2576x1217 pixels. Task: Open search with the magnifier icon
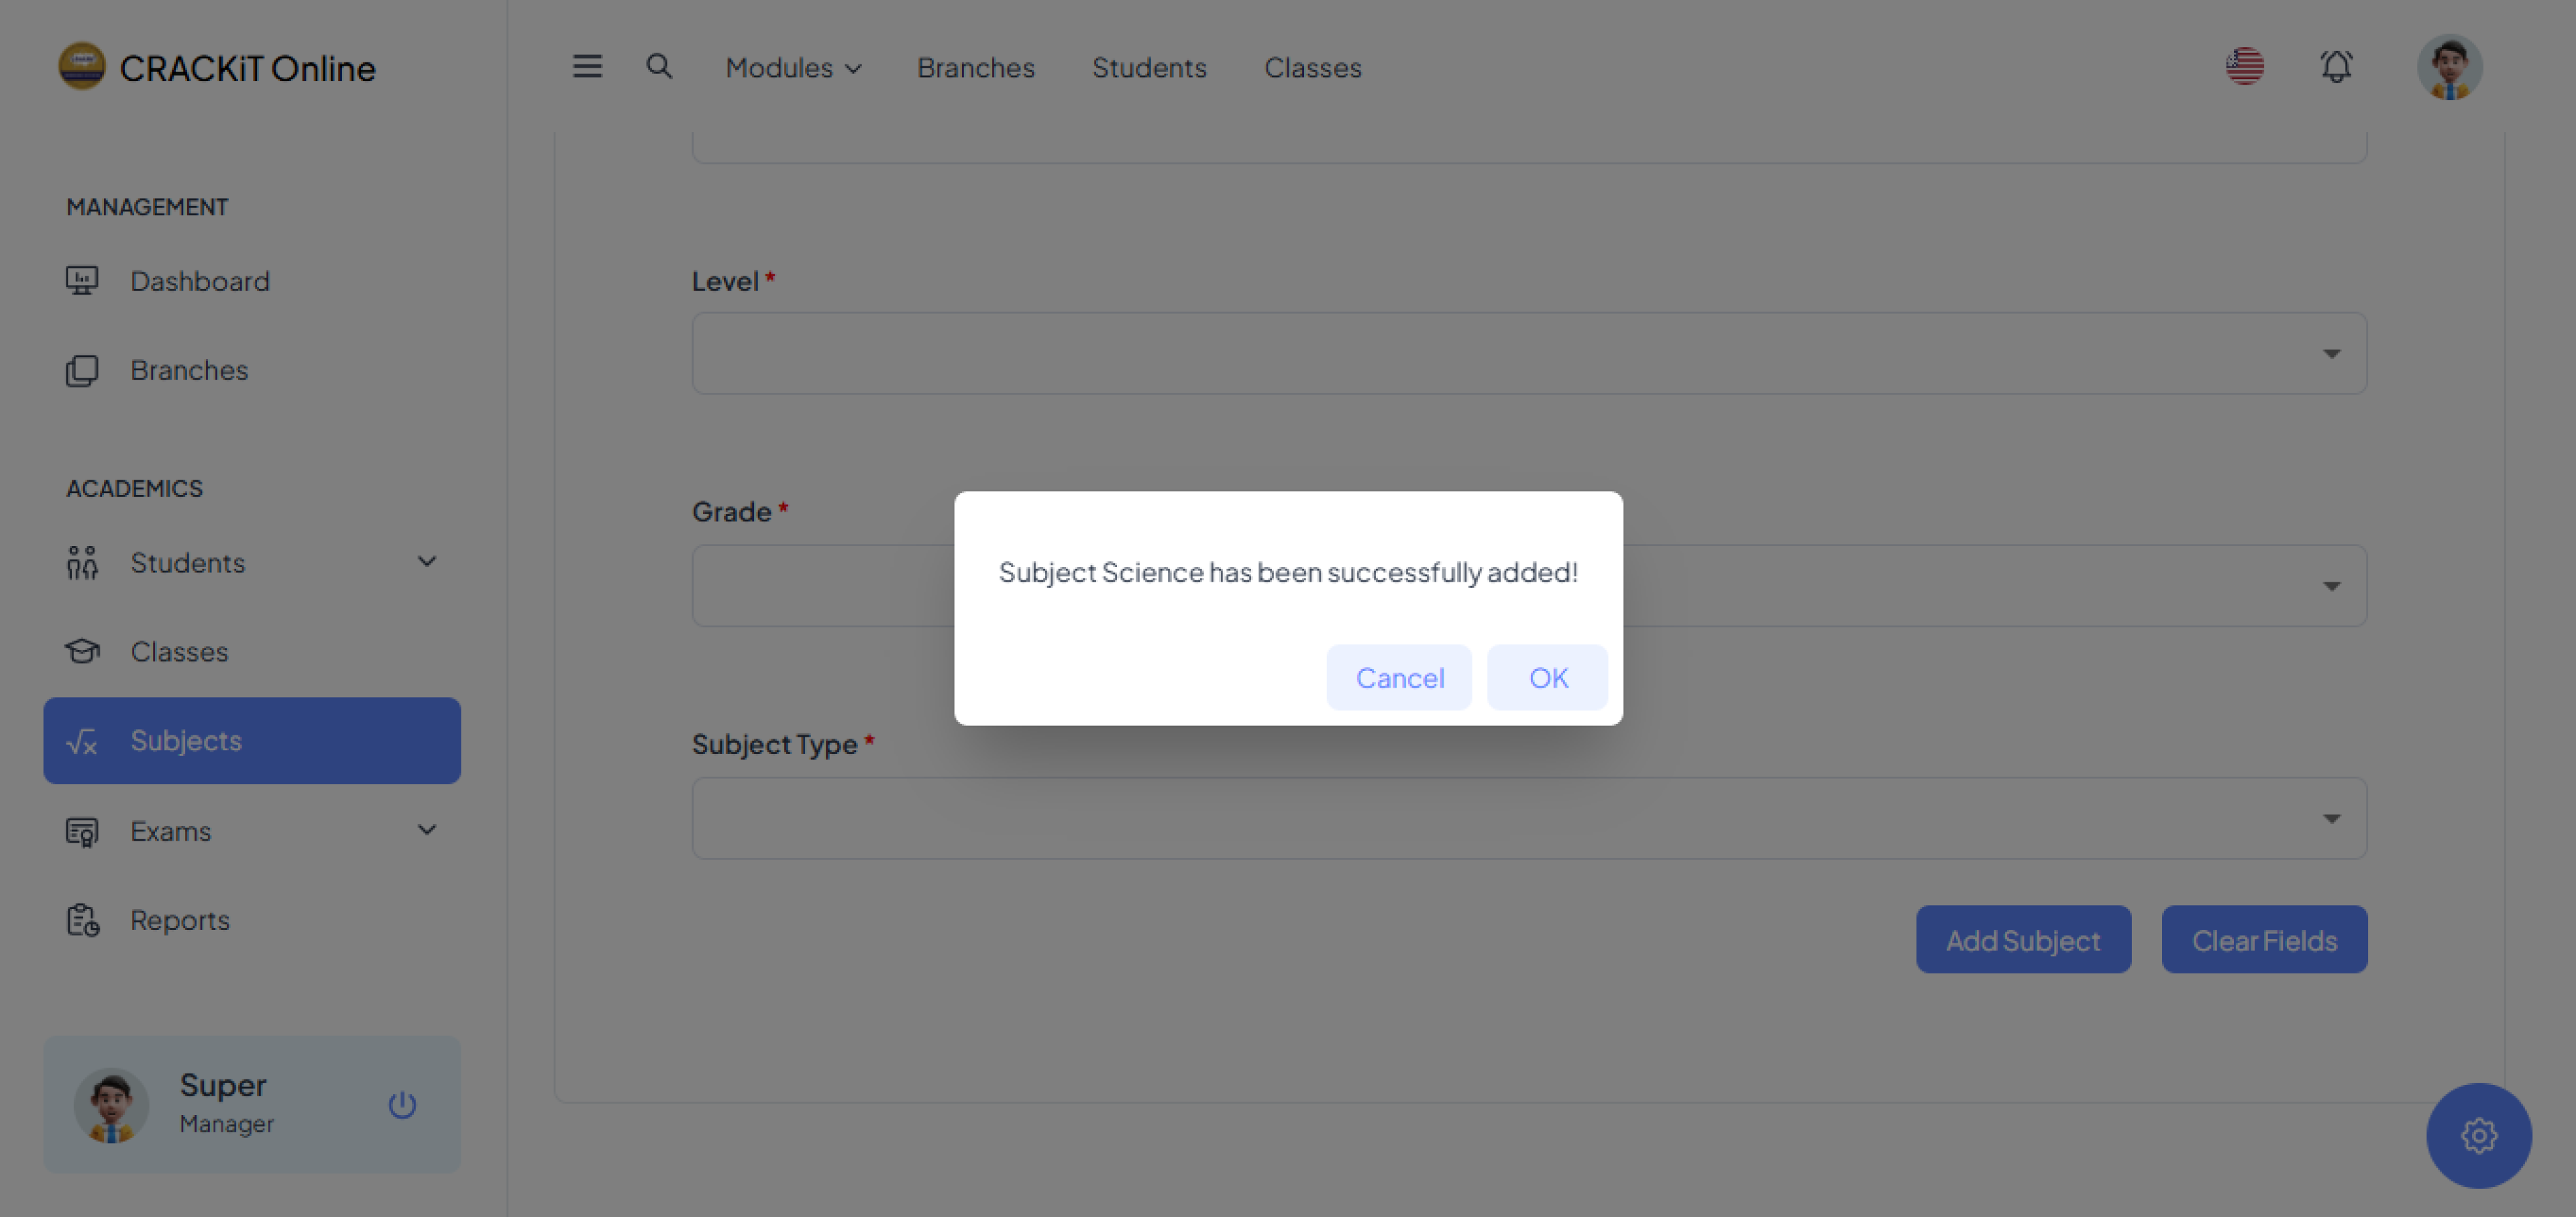659,67
